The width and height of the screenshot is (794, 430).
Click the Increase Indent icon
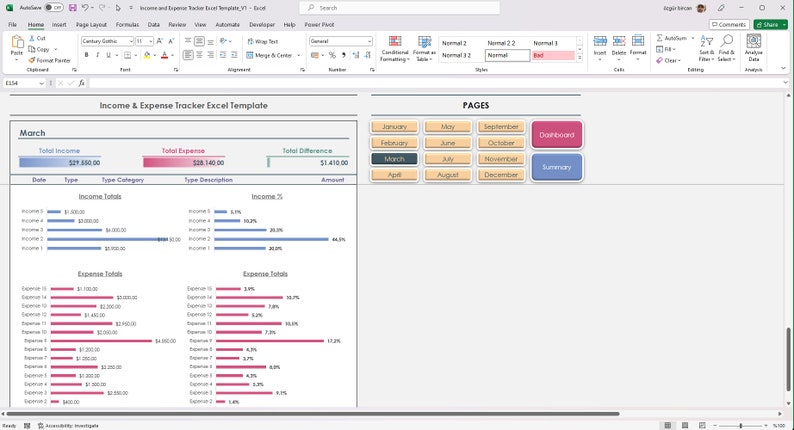click(x=234, y=55)
